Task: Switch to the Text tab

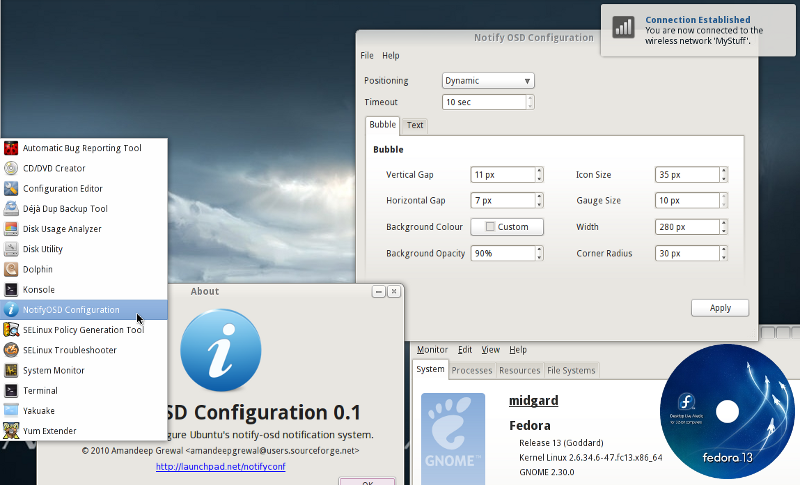Action: click(415, 125)
